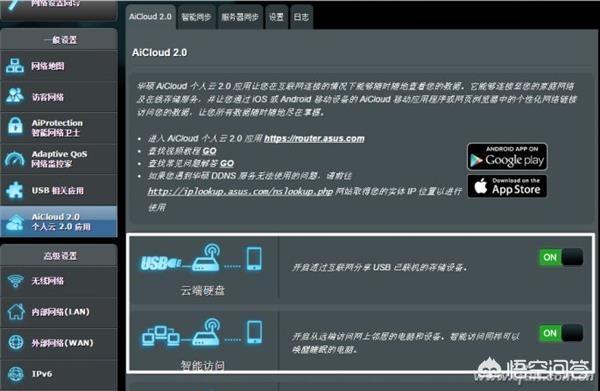Open the Network Map sidebar icon
This screenshot has width=600, height=391.
click(15, 66)
